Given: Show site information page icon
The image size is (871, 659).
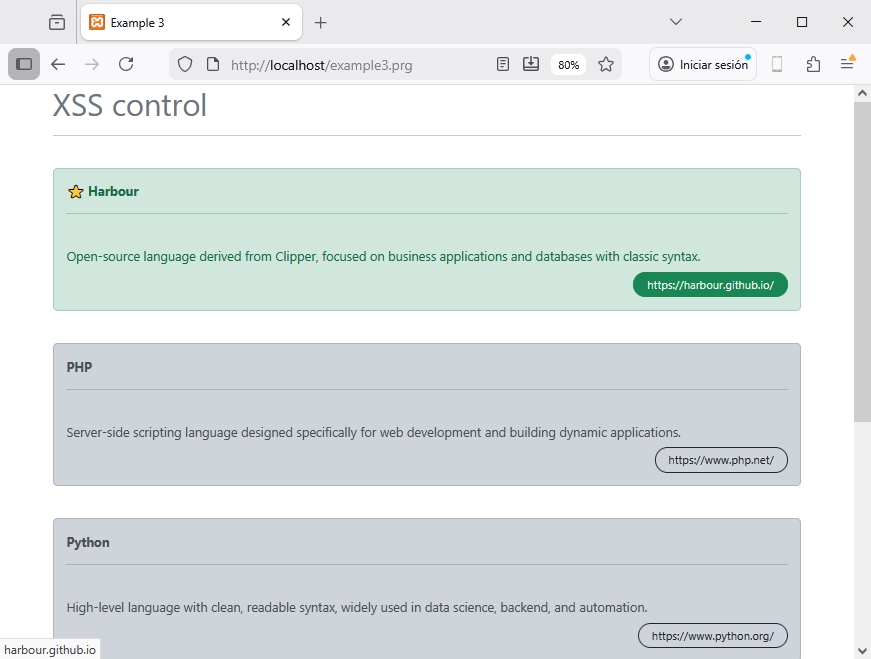Looking at the screenshot, I should [x=213, y=64].
